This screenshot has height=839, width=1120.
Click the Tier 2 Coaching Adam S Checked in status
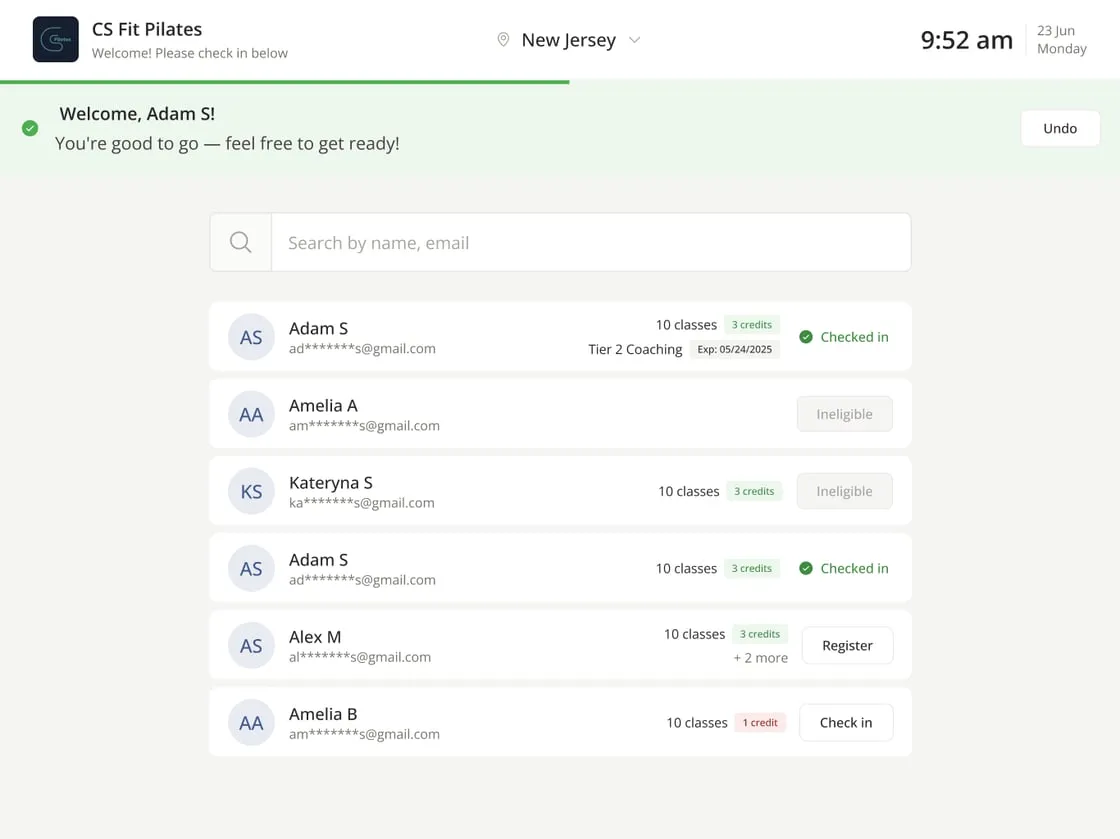coord(844,337)
